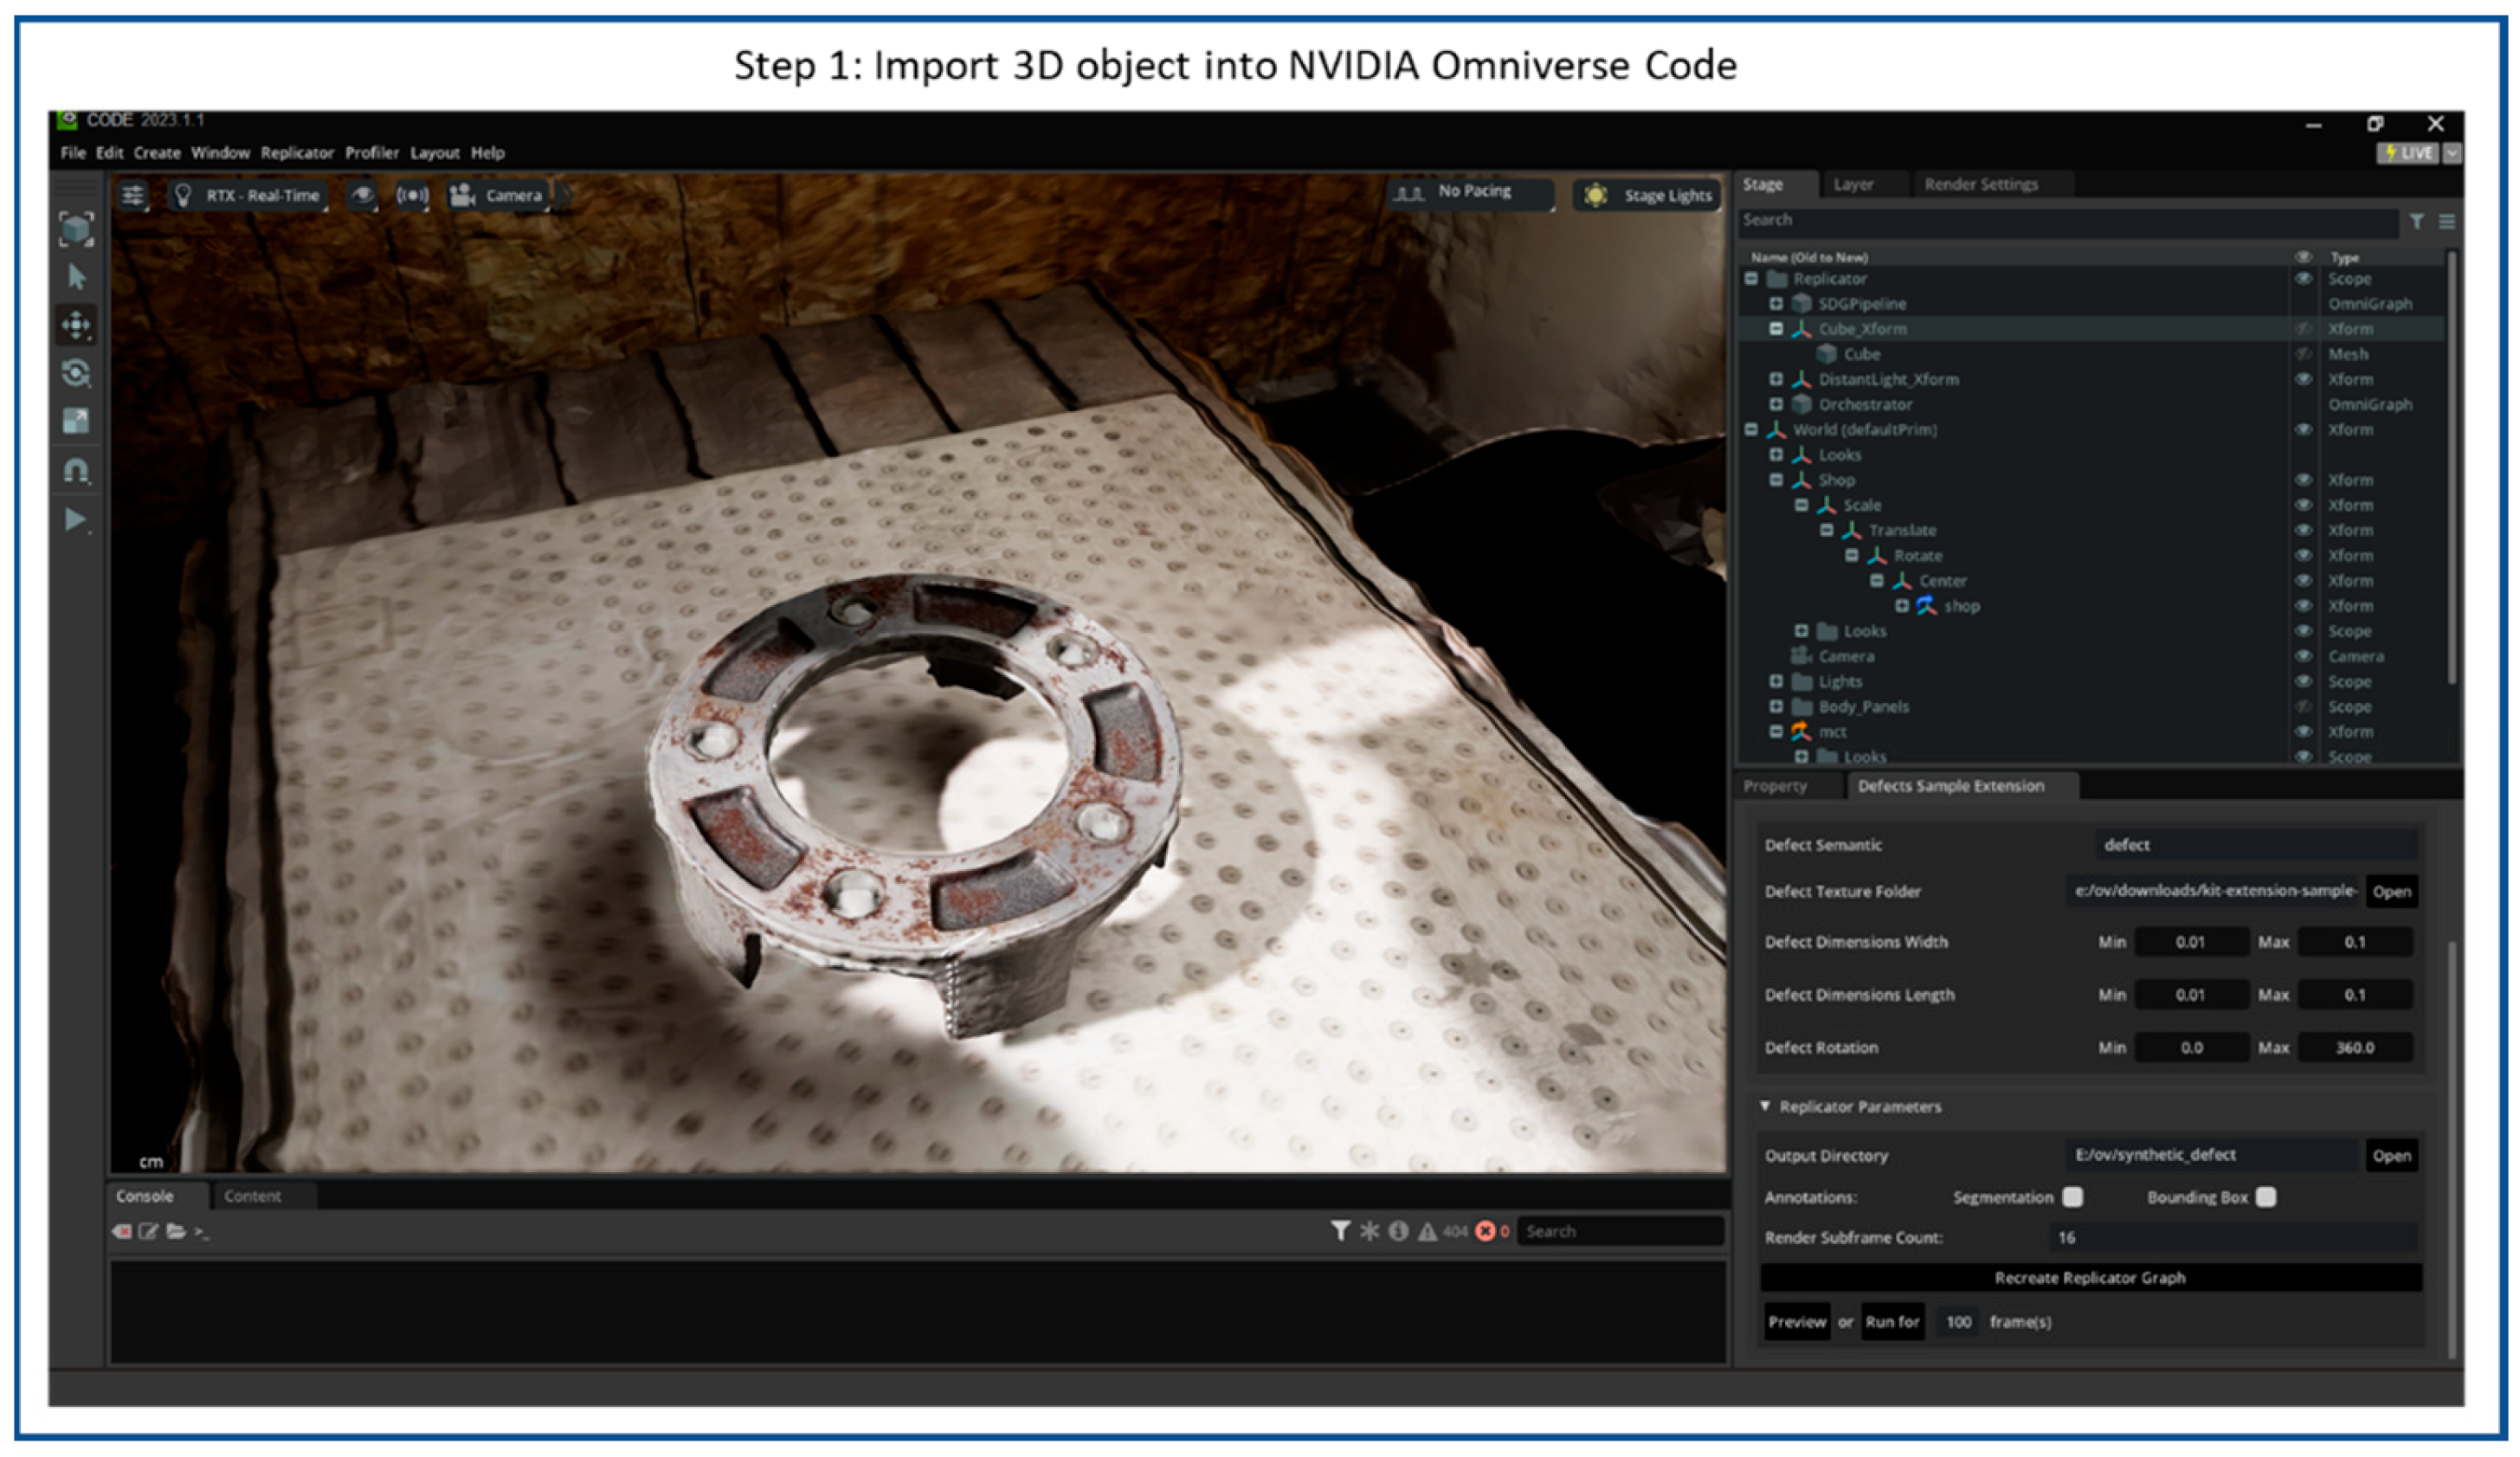The image size is (2520, 1457).
Task: Select the Move tool in left toolbar
Action: [x=76, y=325]
